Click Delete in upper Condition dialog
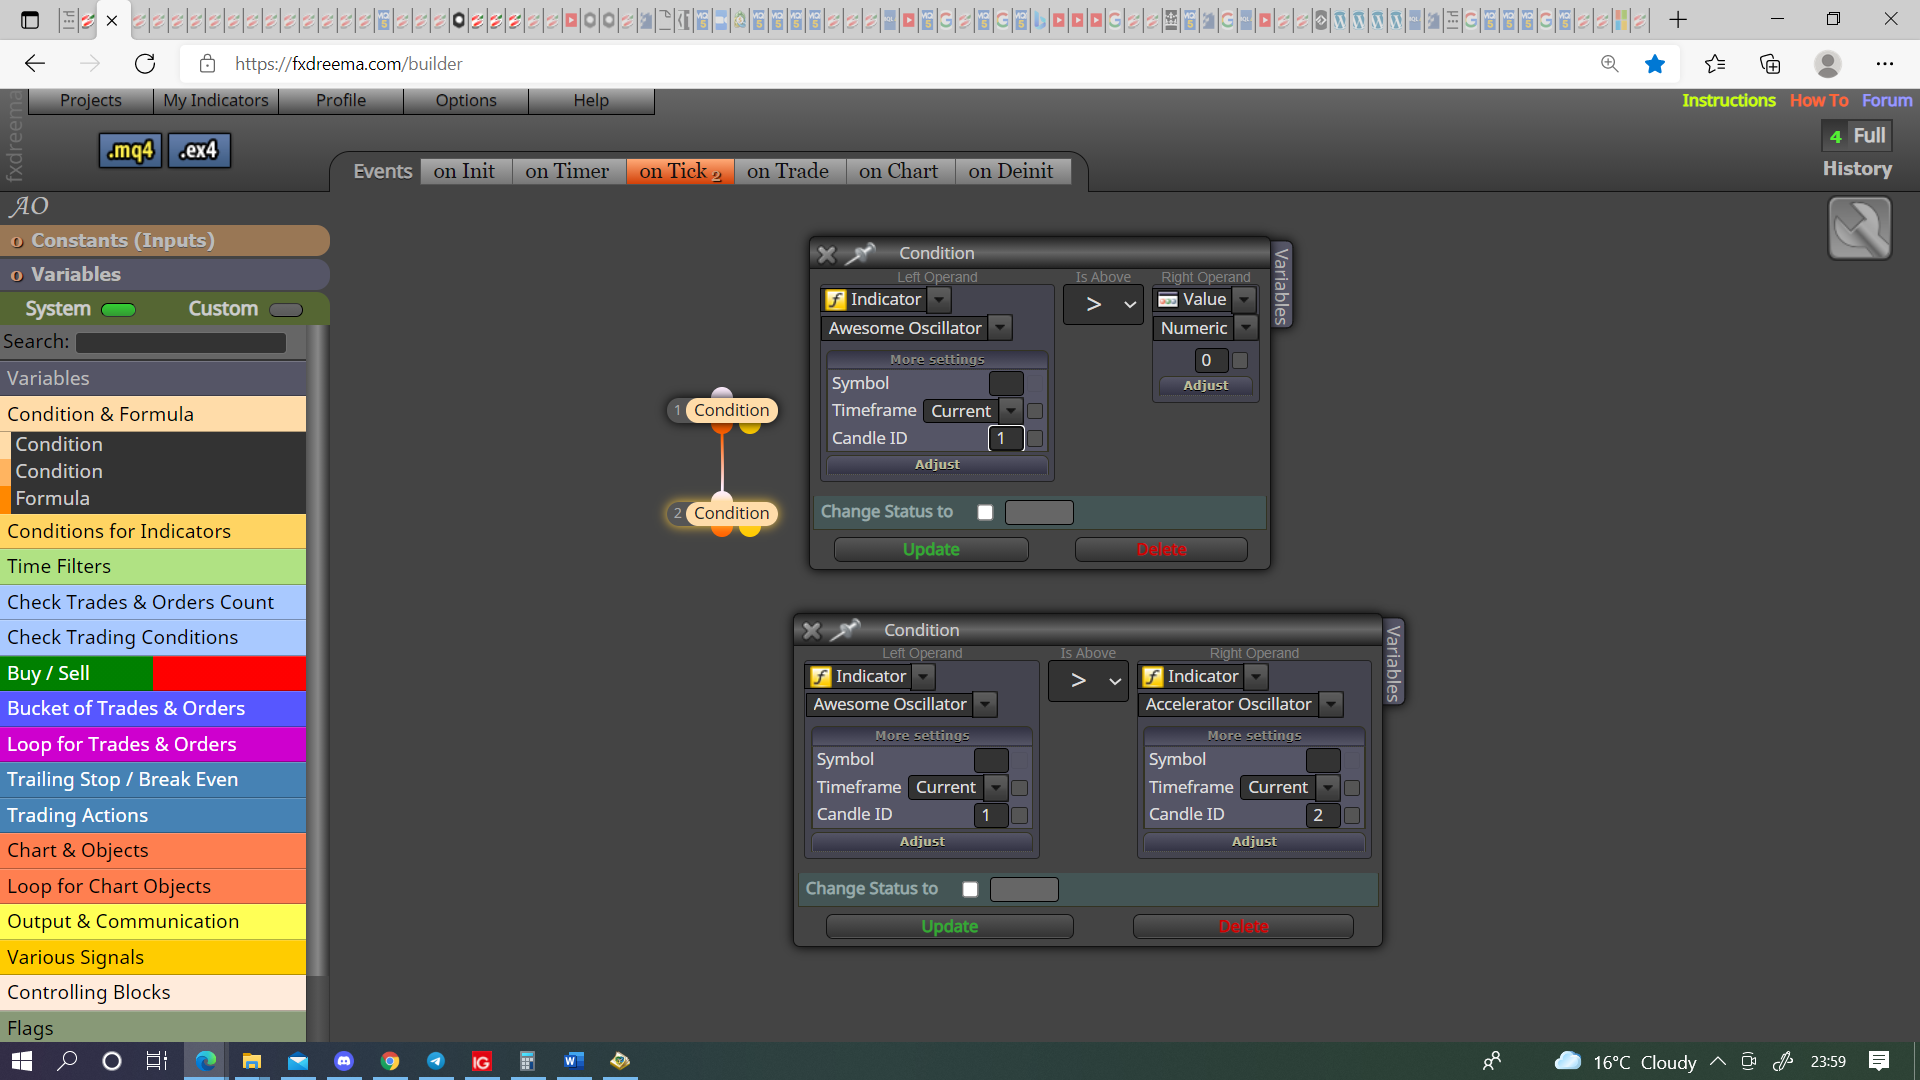This screenshot has height=1080, width=1920. [1161, 550]
